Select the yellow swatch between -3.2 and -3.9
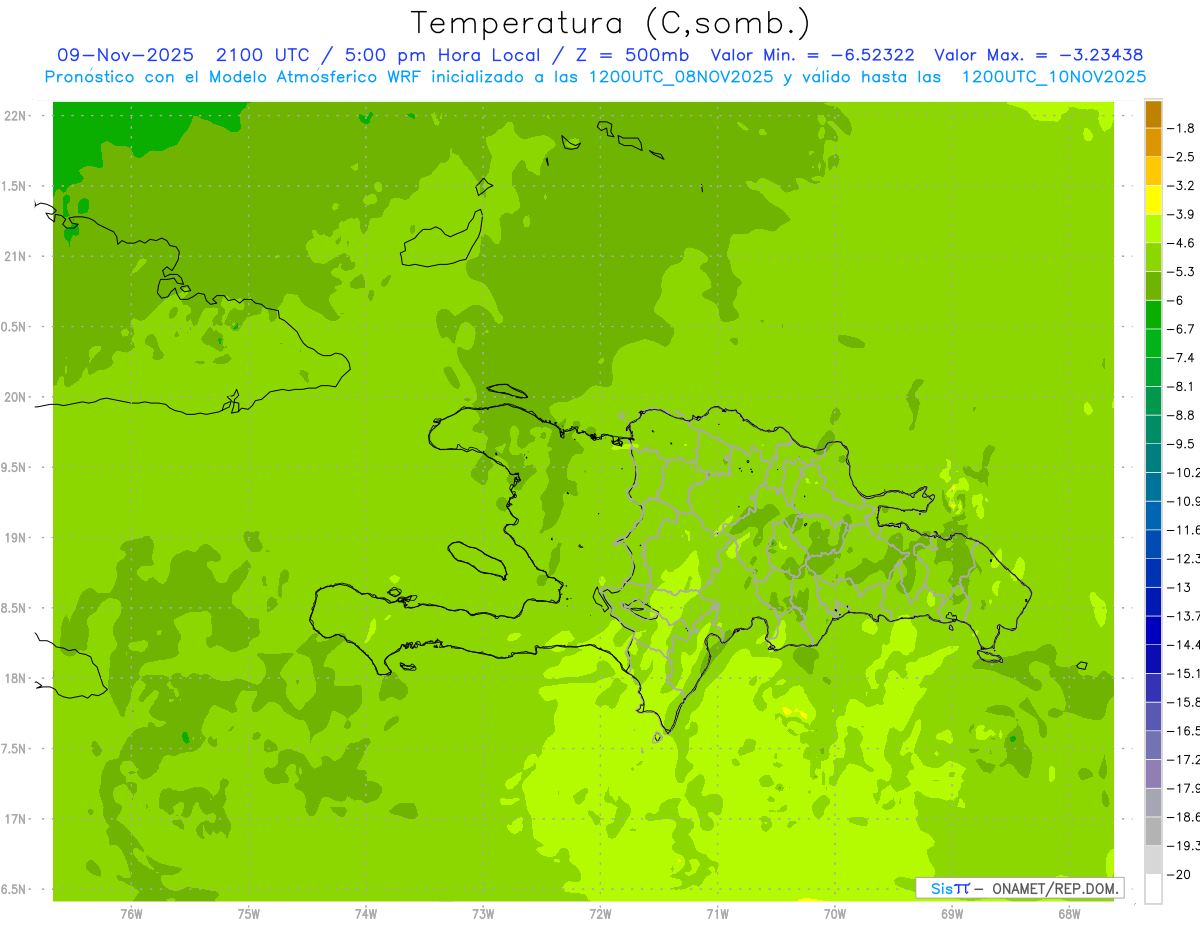Viewport: 1200px width, 927px height. tap(1153, 200)
